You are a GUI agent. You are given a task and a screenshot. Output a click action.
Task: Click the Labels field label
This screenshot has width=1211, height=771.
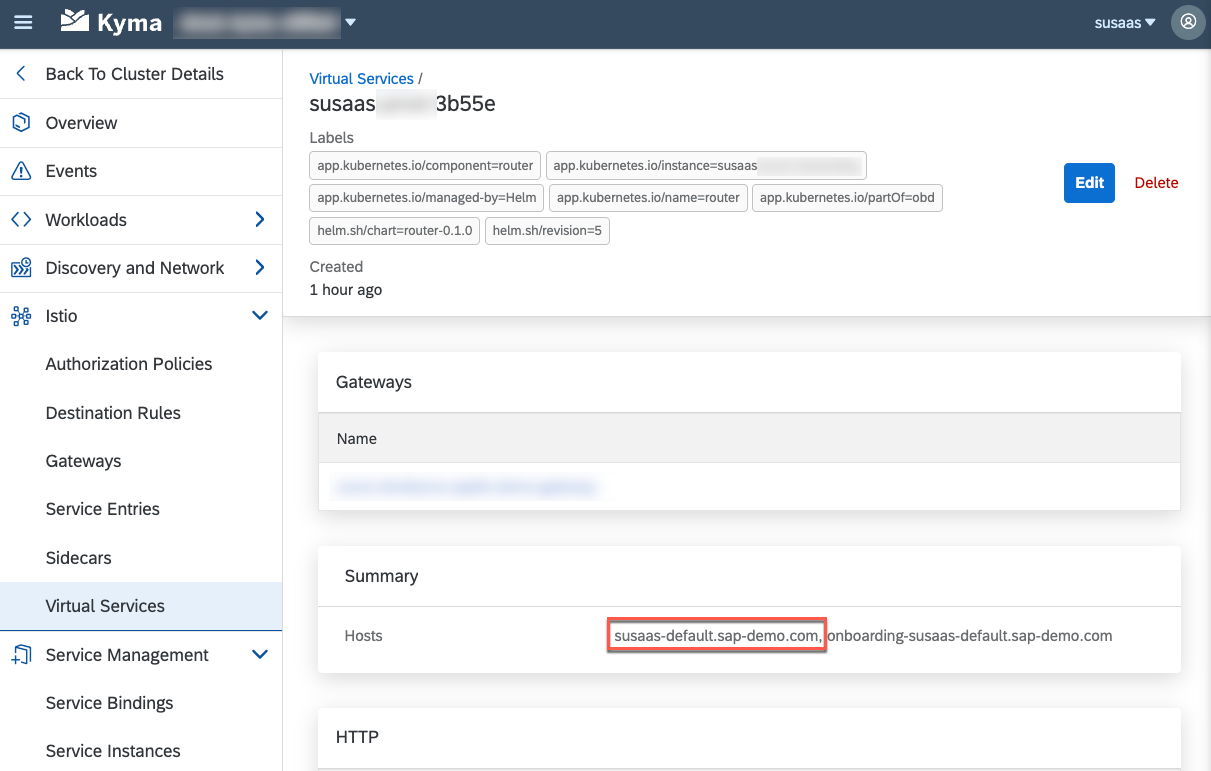[x=331, y=138]
